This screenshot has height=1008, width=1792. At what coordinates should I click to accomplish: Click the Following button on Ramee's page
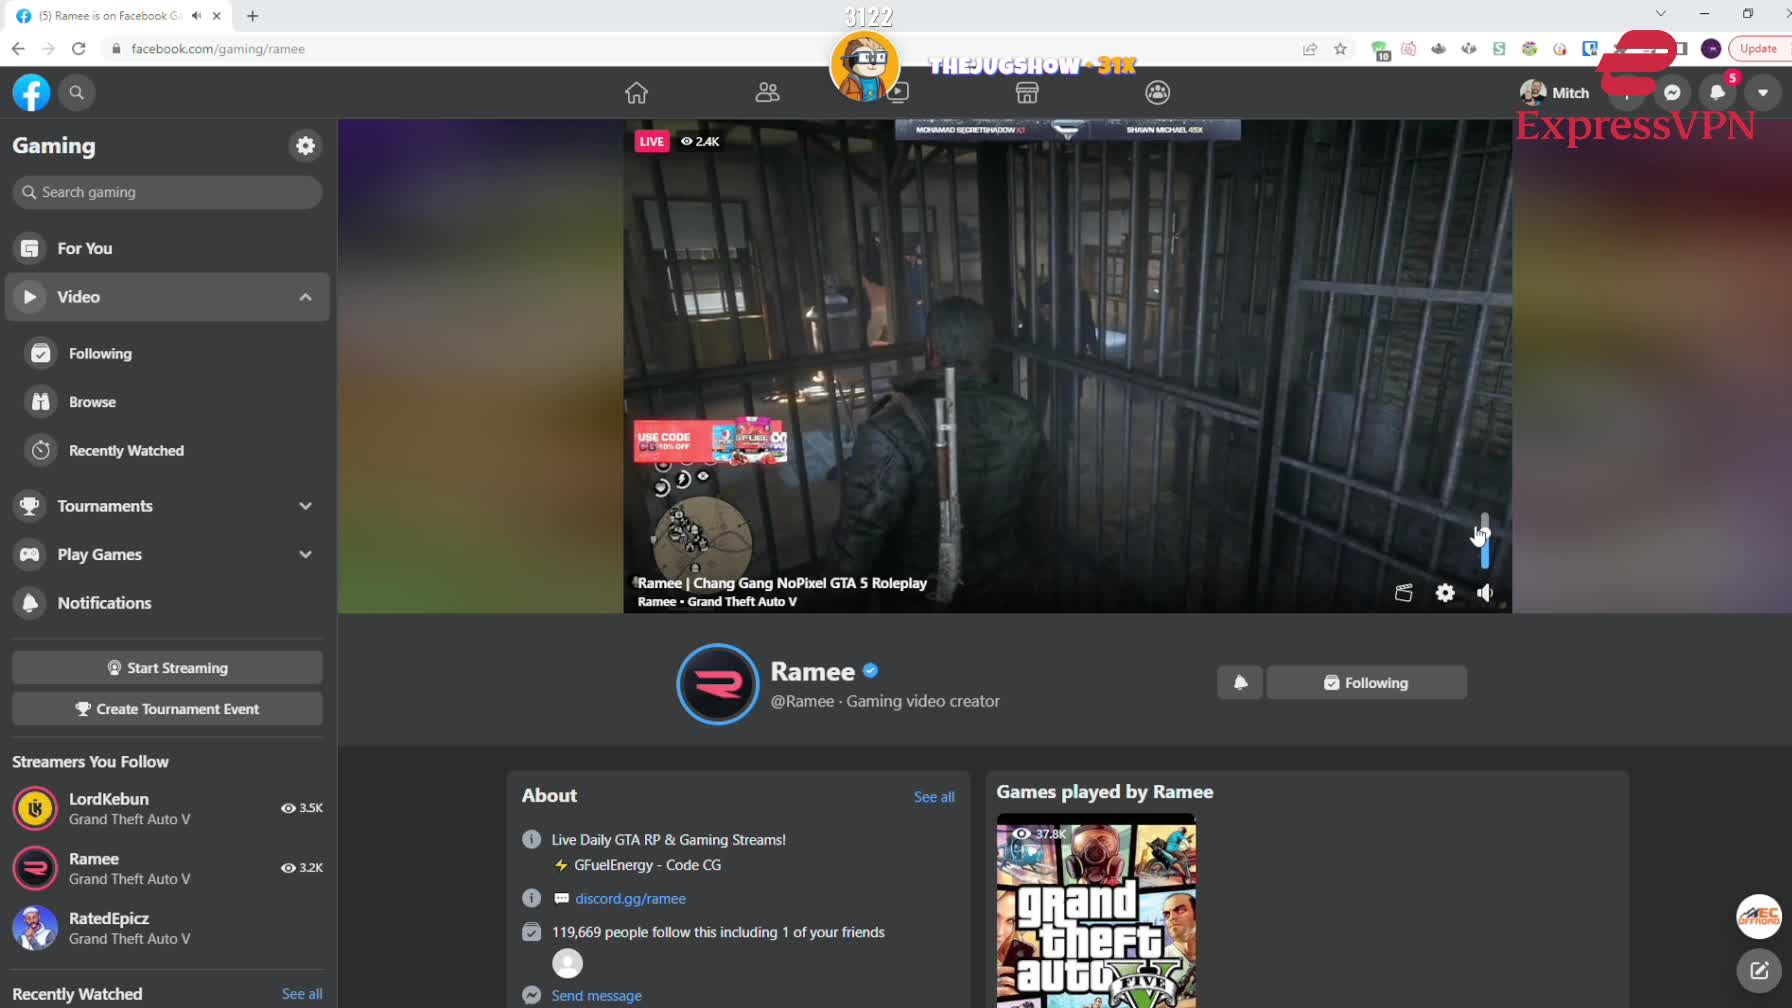[x=1366, y=683]
